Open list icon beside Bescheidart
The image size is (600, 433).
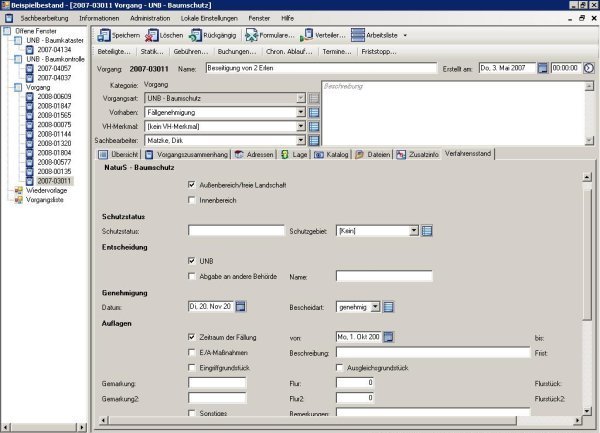(388, 307)
